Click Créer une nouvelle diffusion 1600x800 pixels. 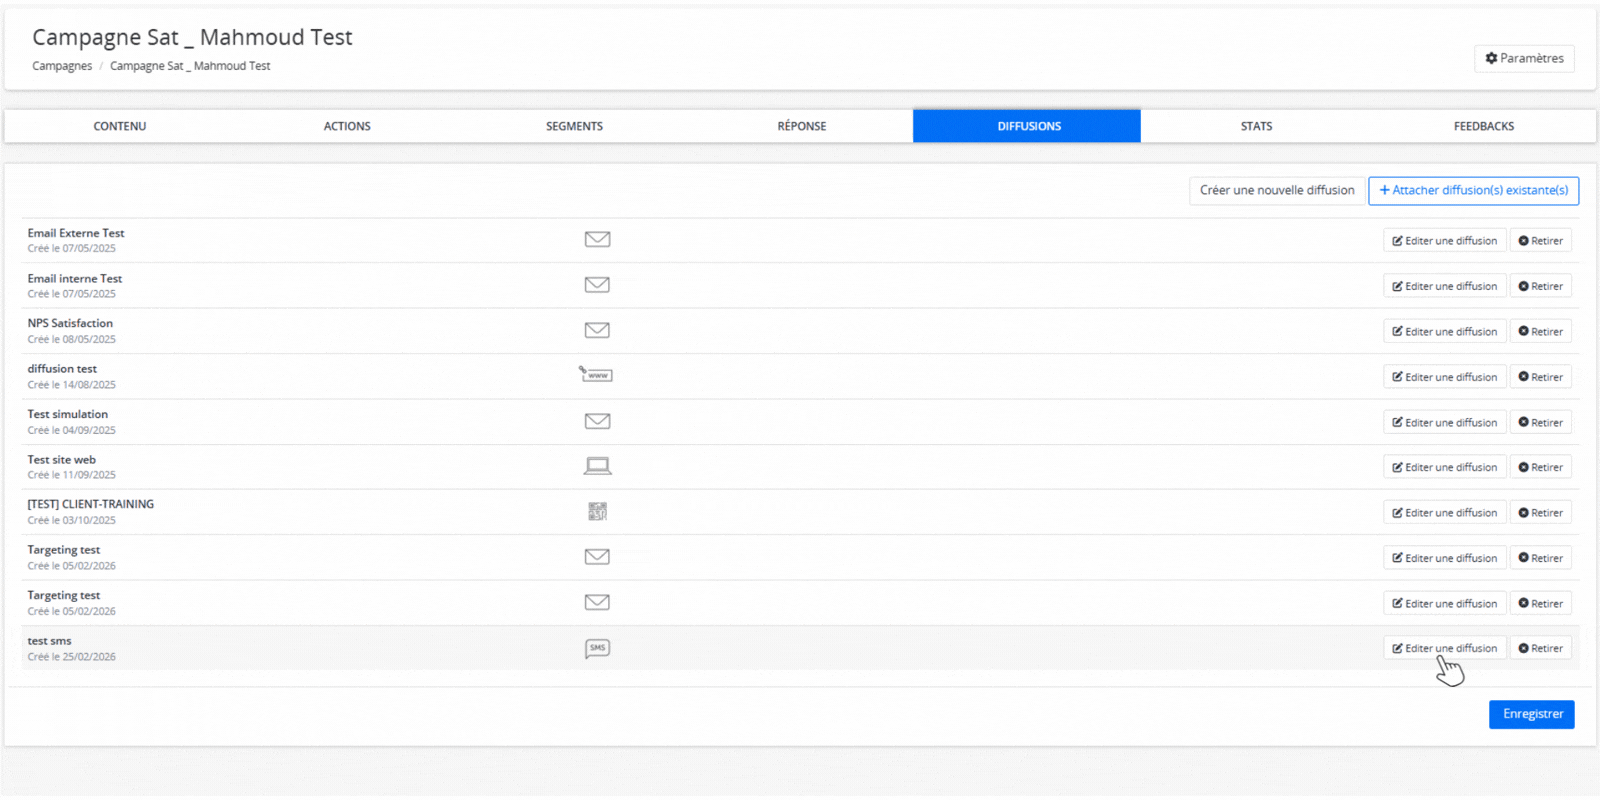[x=1277, y=190]
